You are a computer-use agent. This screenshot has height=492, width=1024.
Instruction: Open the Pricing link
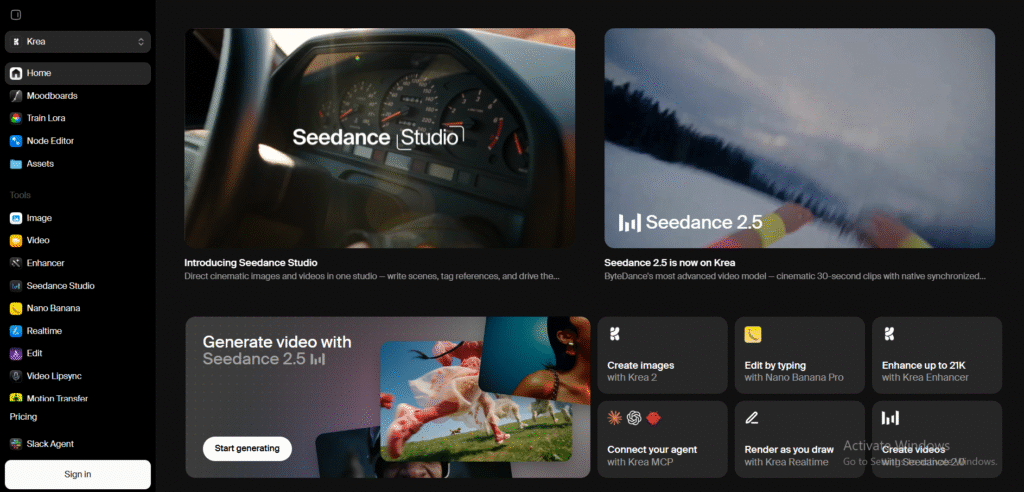24,417
